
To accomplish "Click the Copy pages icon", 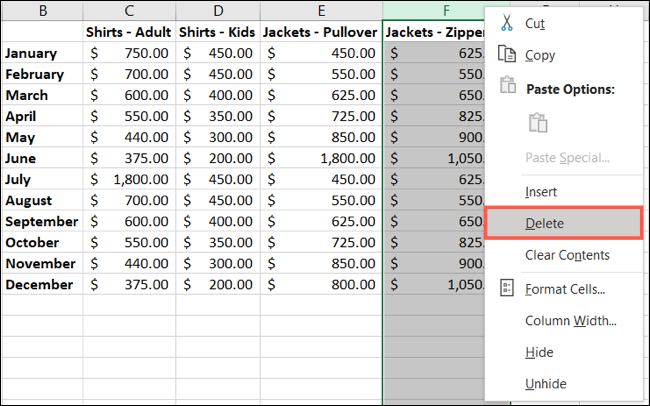I will pos(507,55).
